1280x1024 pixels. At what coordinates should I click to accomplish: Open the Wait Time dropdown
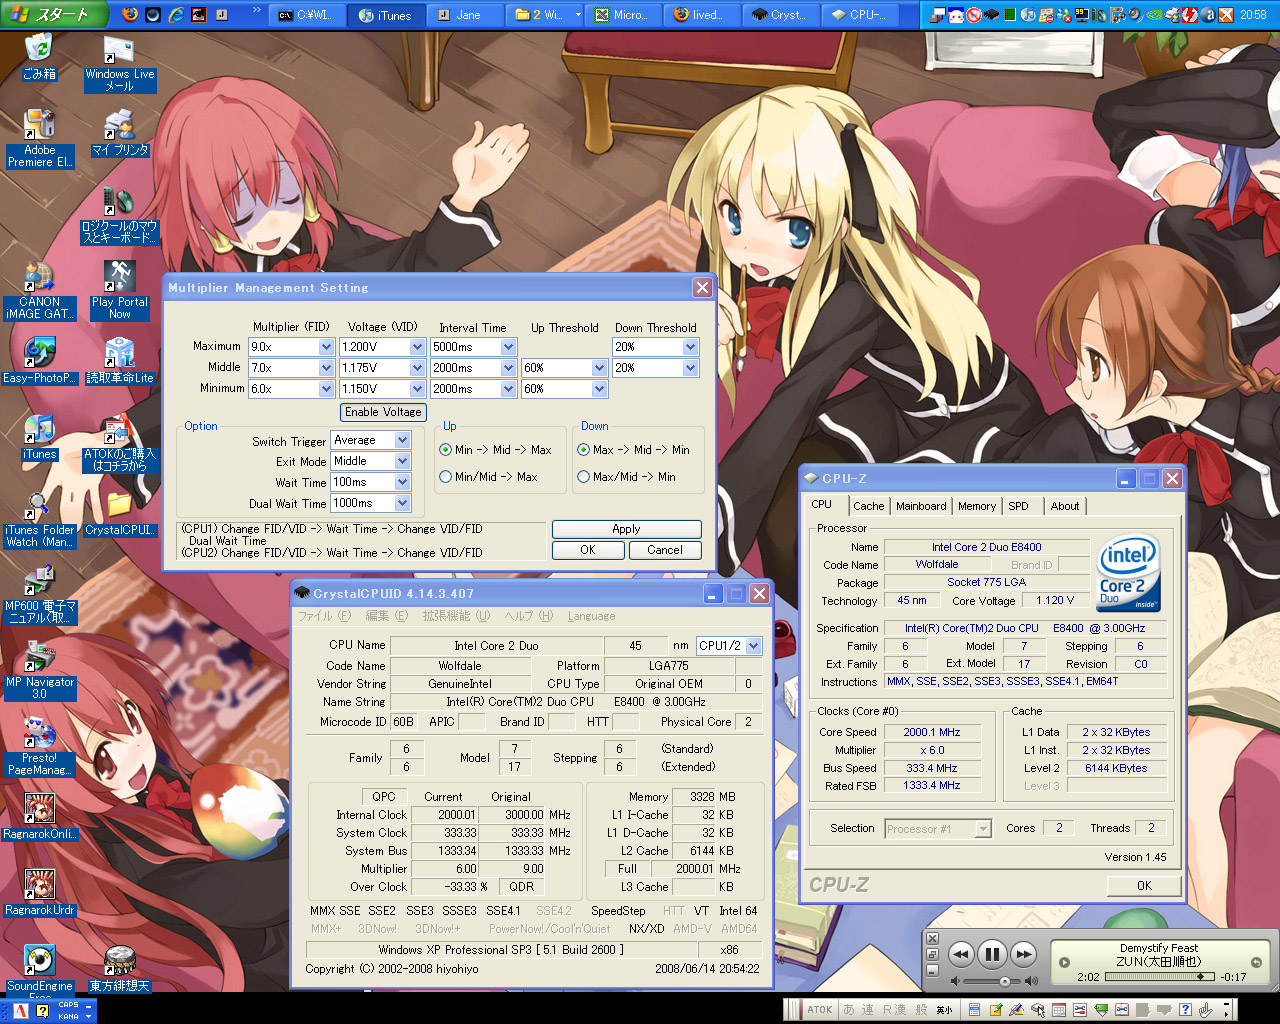tap(402, 482)
